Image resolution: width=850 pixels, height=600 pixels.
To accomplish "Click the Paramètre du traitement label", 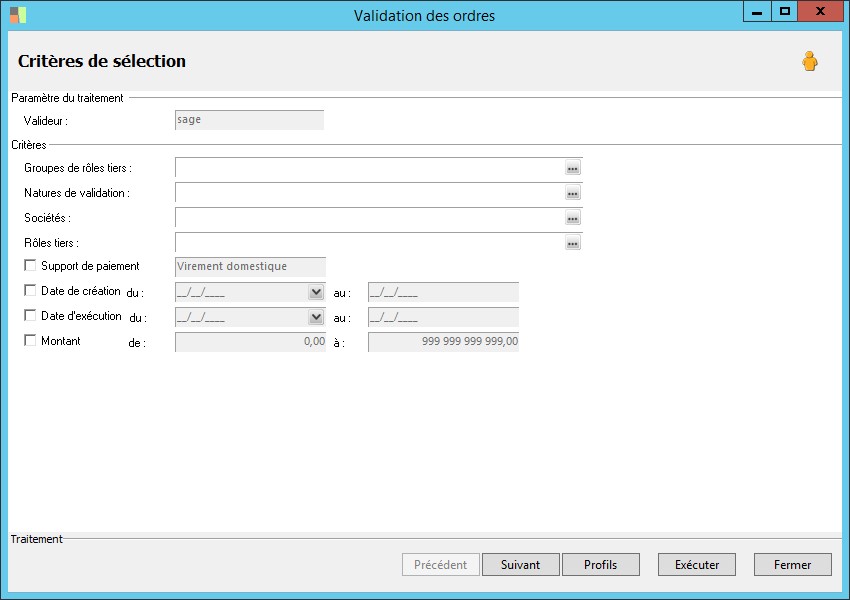I will [67, 98].
